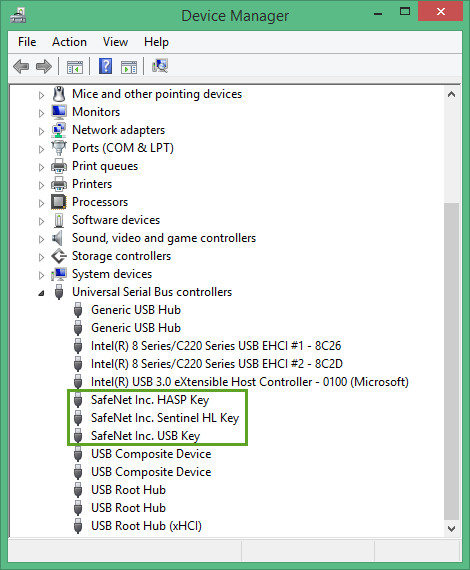Screen dimensions: 470x570
Task: Open the View menu
Action: (115, 42)
